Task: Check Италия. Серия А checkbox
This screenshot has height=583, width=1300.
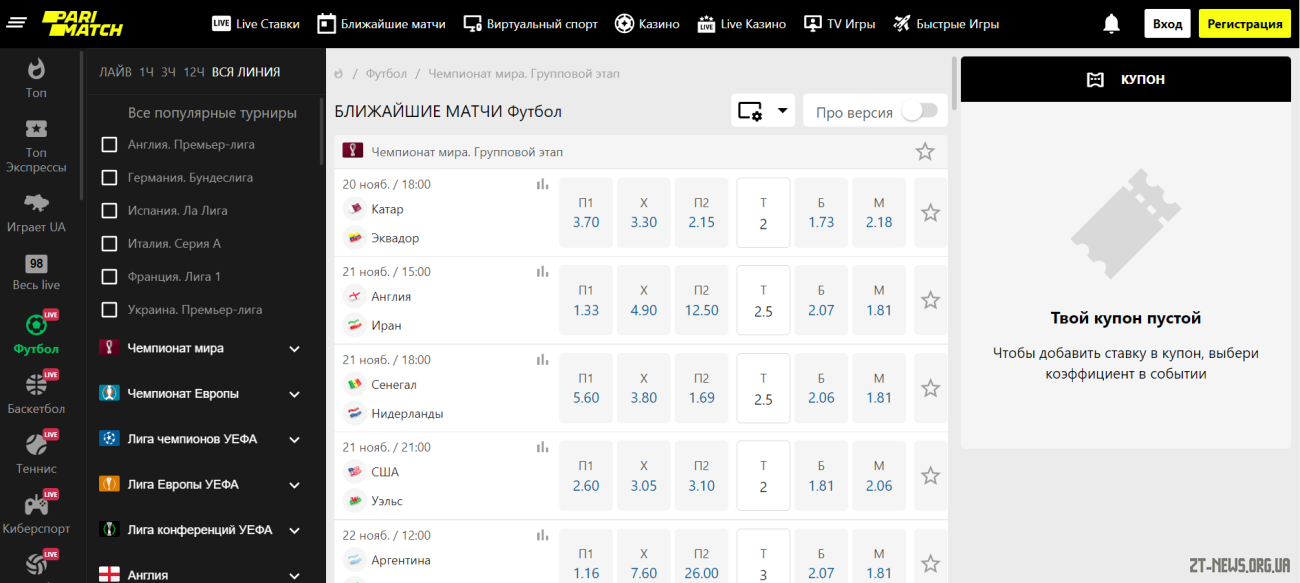Action: click(110, 244)
